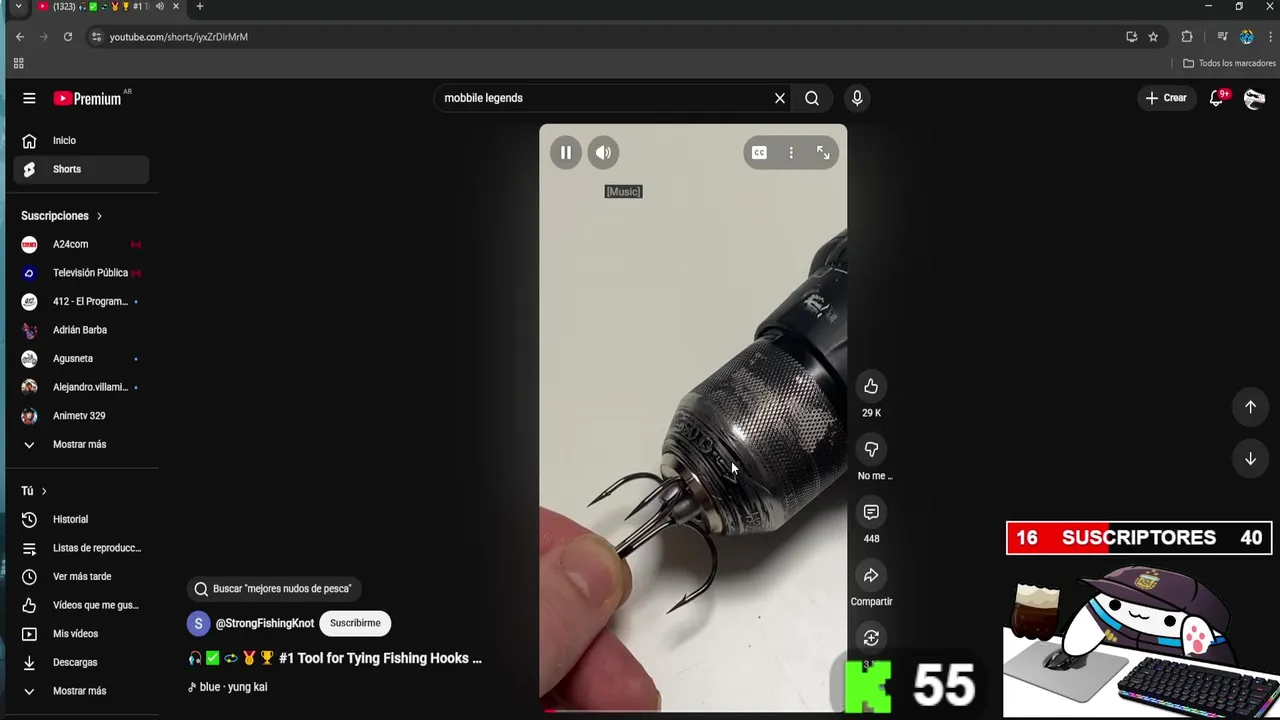Open Listas de reproducción
Screen dimensions: 1280x720
point(81,548)
